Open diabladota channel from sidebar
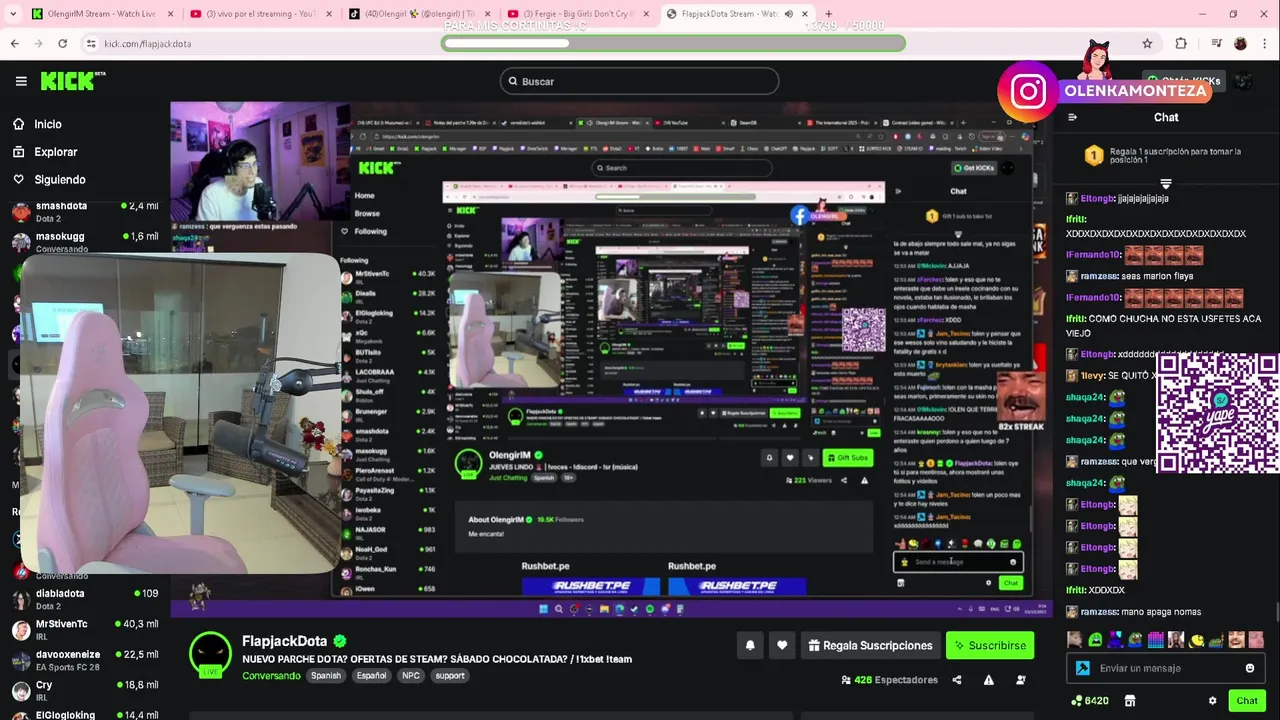Screen dimensions: 1280x720 pyautogui.click(x=85, y=598)
